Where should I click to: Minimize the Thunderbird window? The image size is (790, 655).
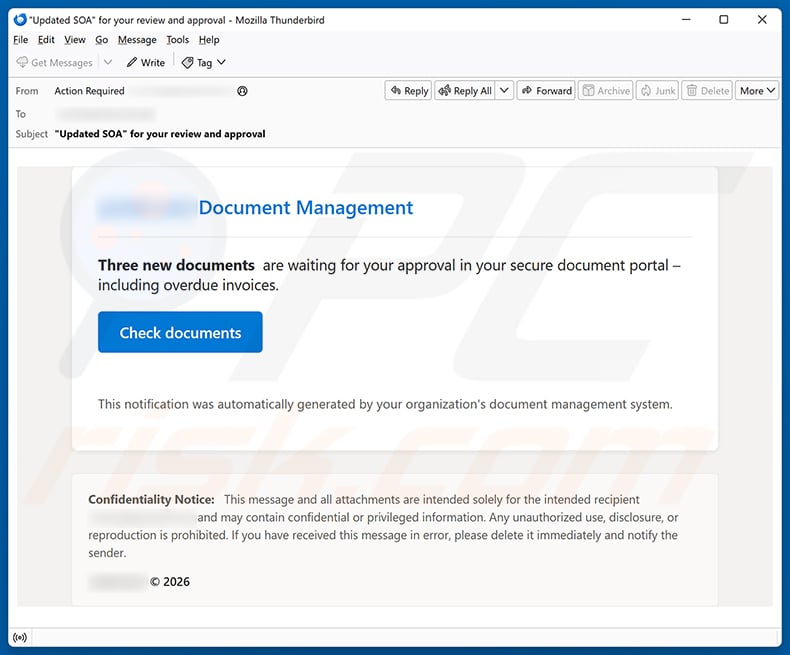[x=686, y=20]
